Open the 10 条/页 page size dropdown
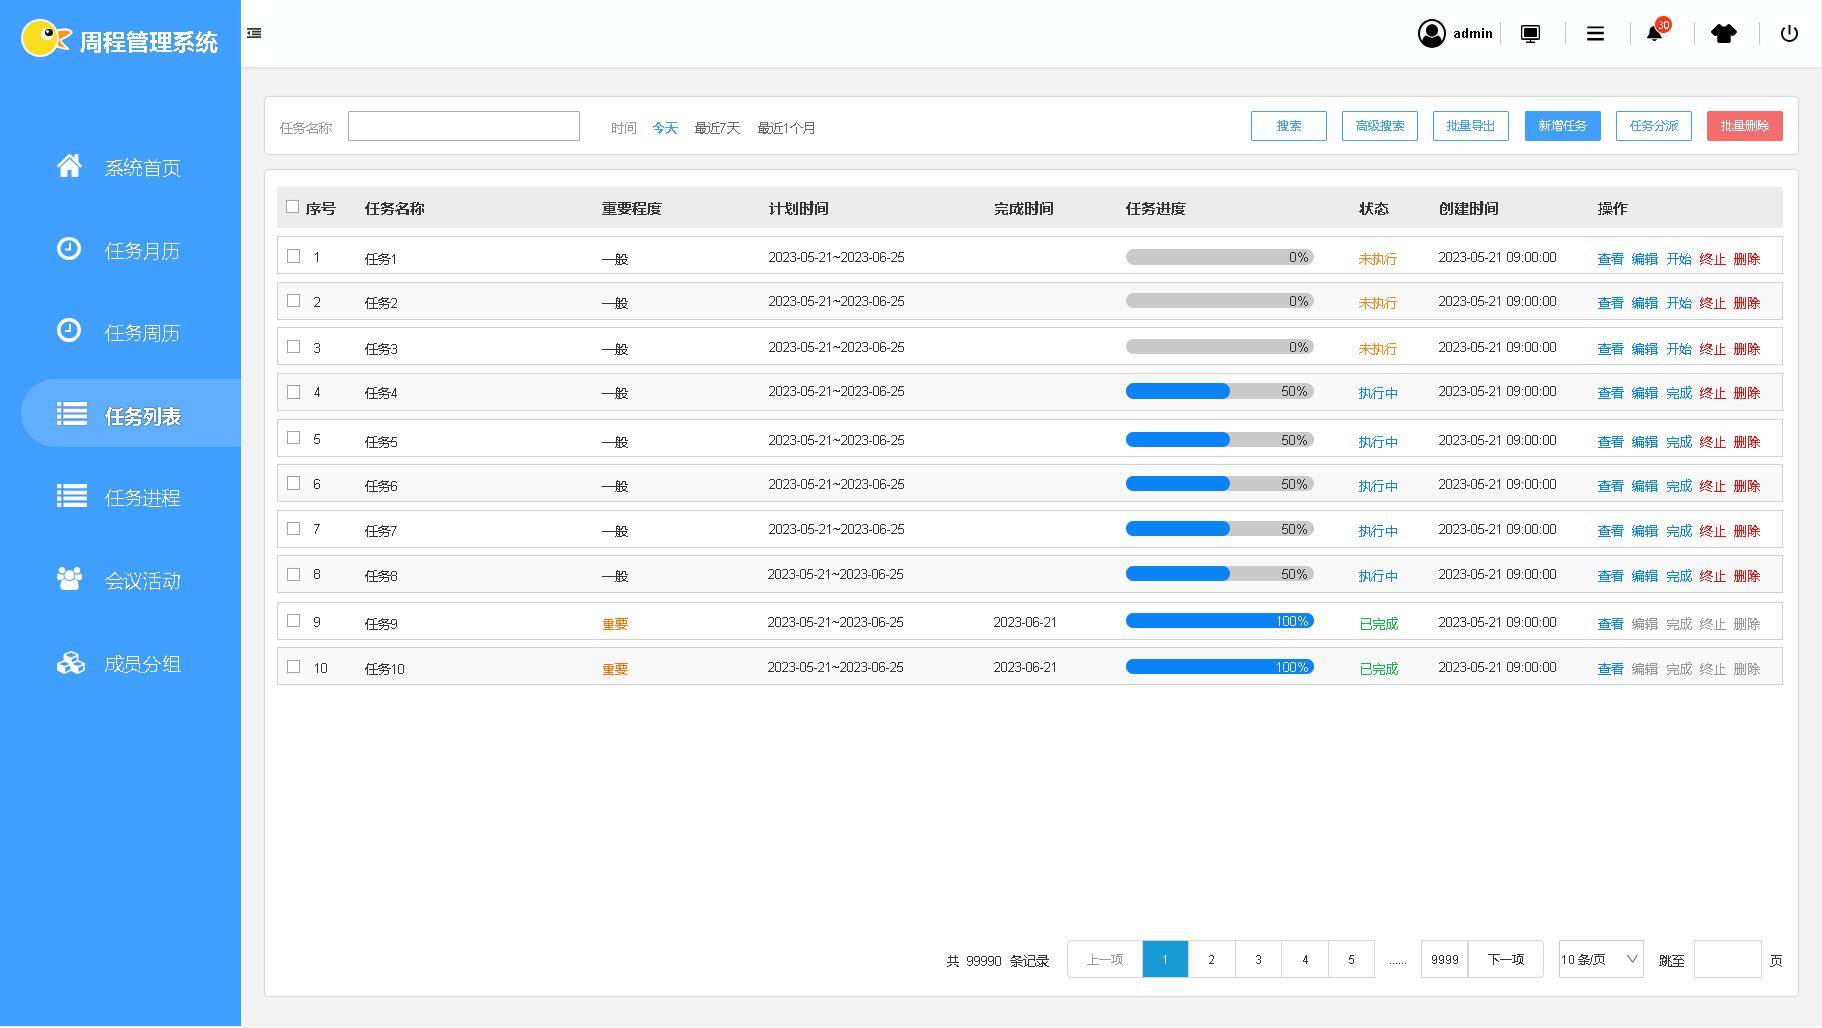This screenshot has width=1822, height=1028. [1600, 959]
